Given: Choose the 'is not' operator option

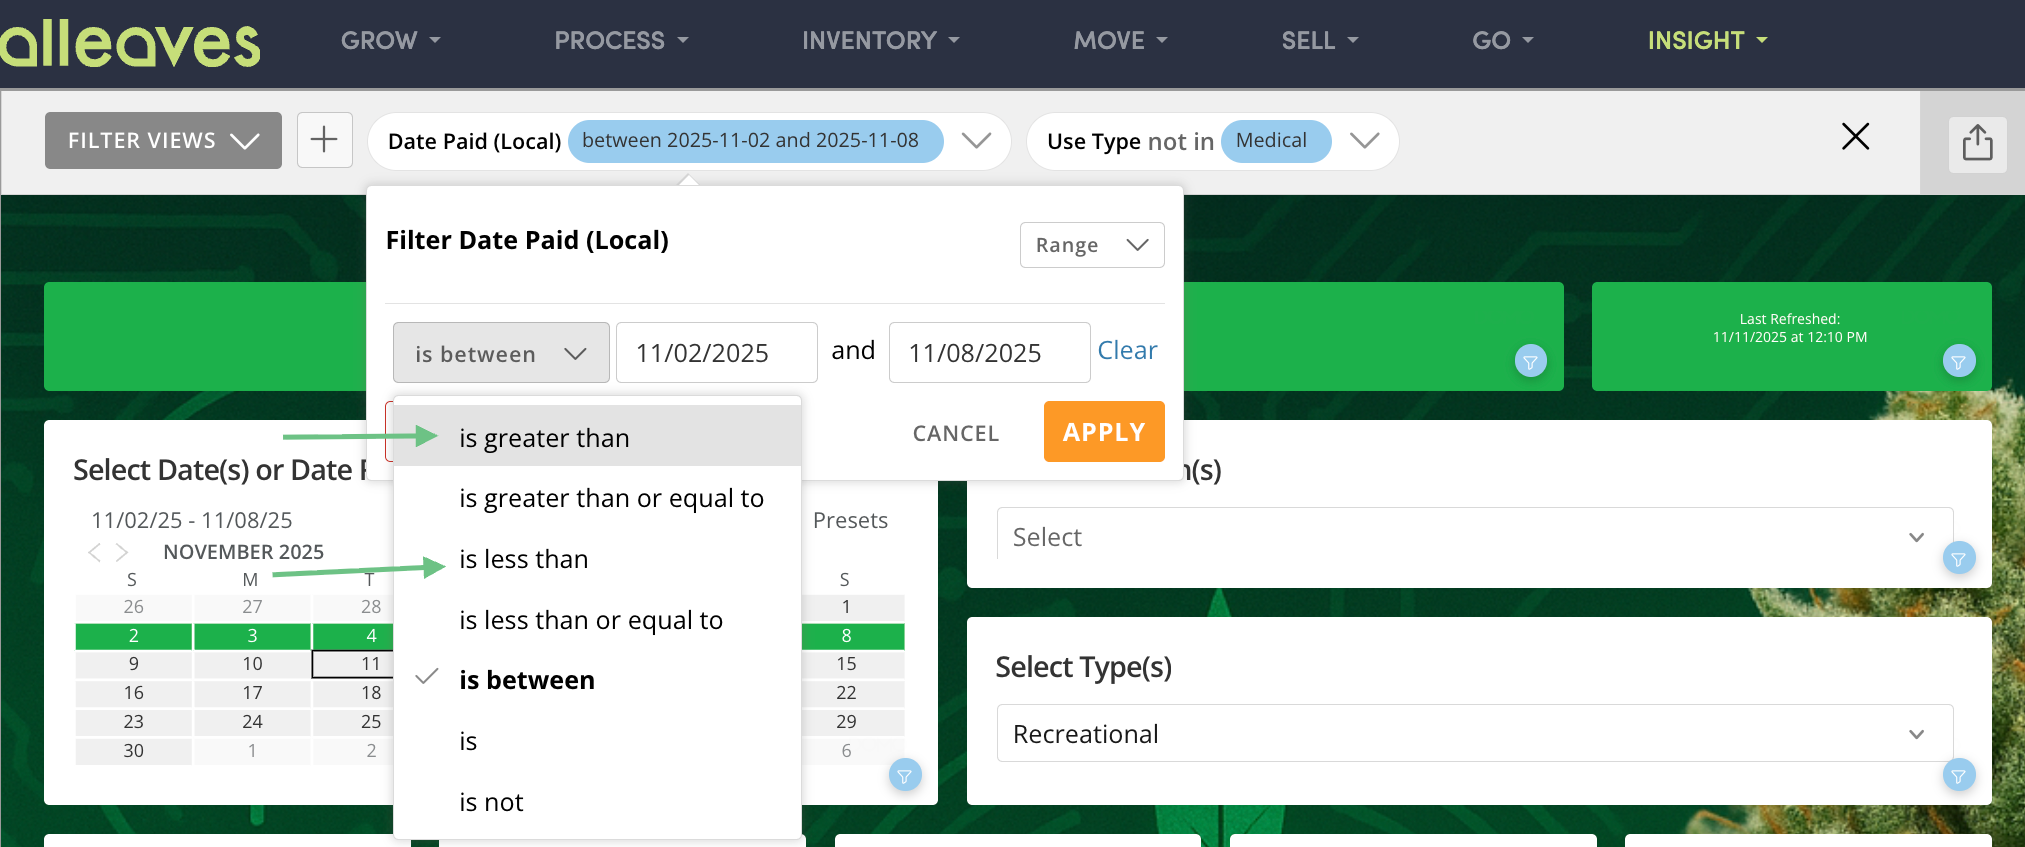Looking at the screenshot, I should 597,802.
